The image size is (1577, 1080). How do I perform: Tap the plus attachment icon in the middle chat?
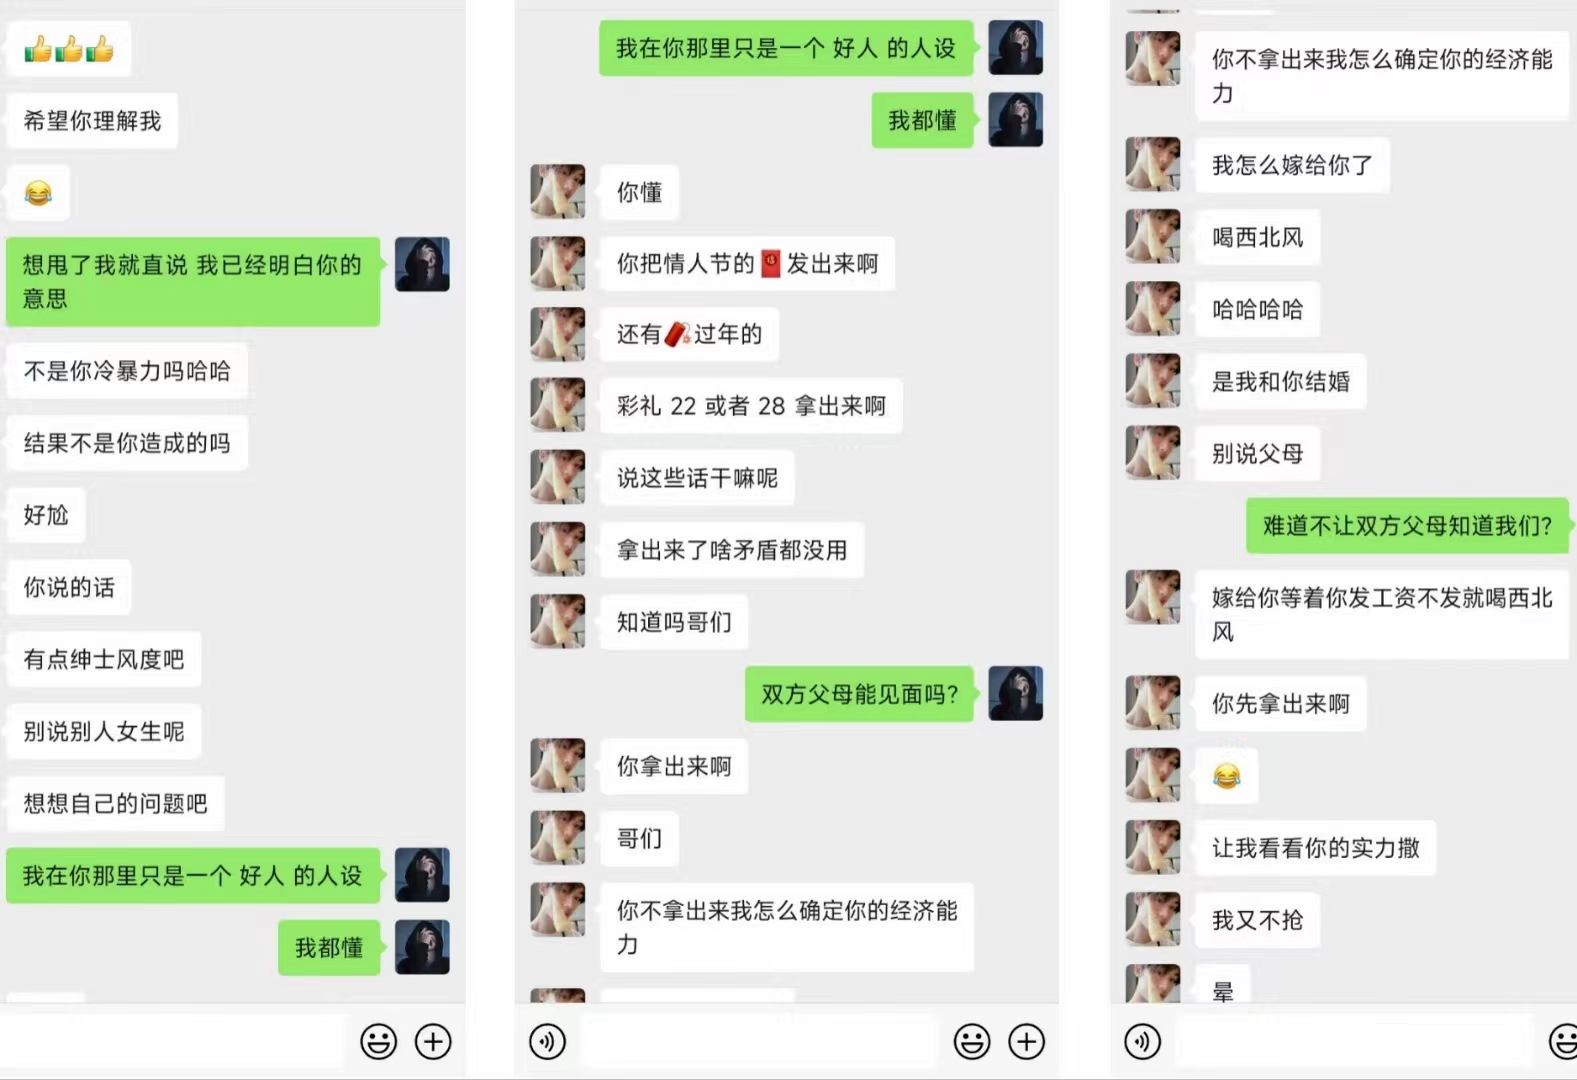point(1027,1042)
